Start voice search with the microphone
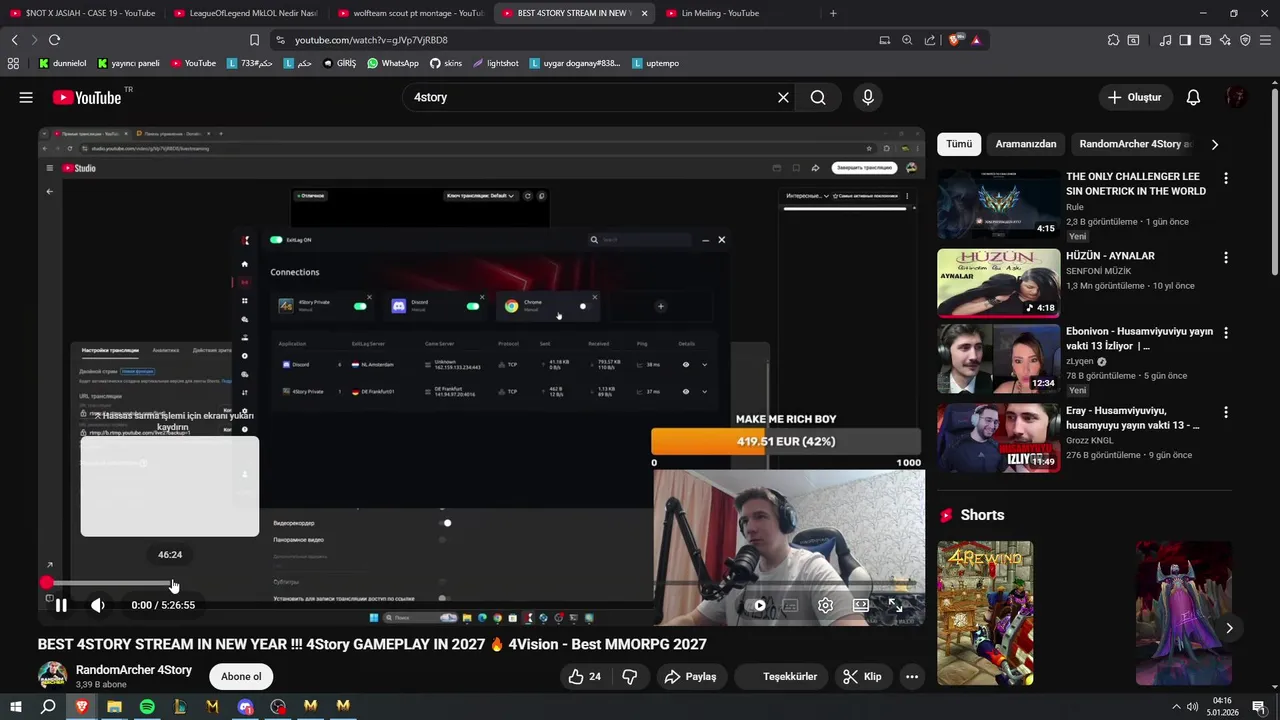Screen dimensions: 1280x720 click(868, 97)
